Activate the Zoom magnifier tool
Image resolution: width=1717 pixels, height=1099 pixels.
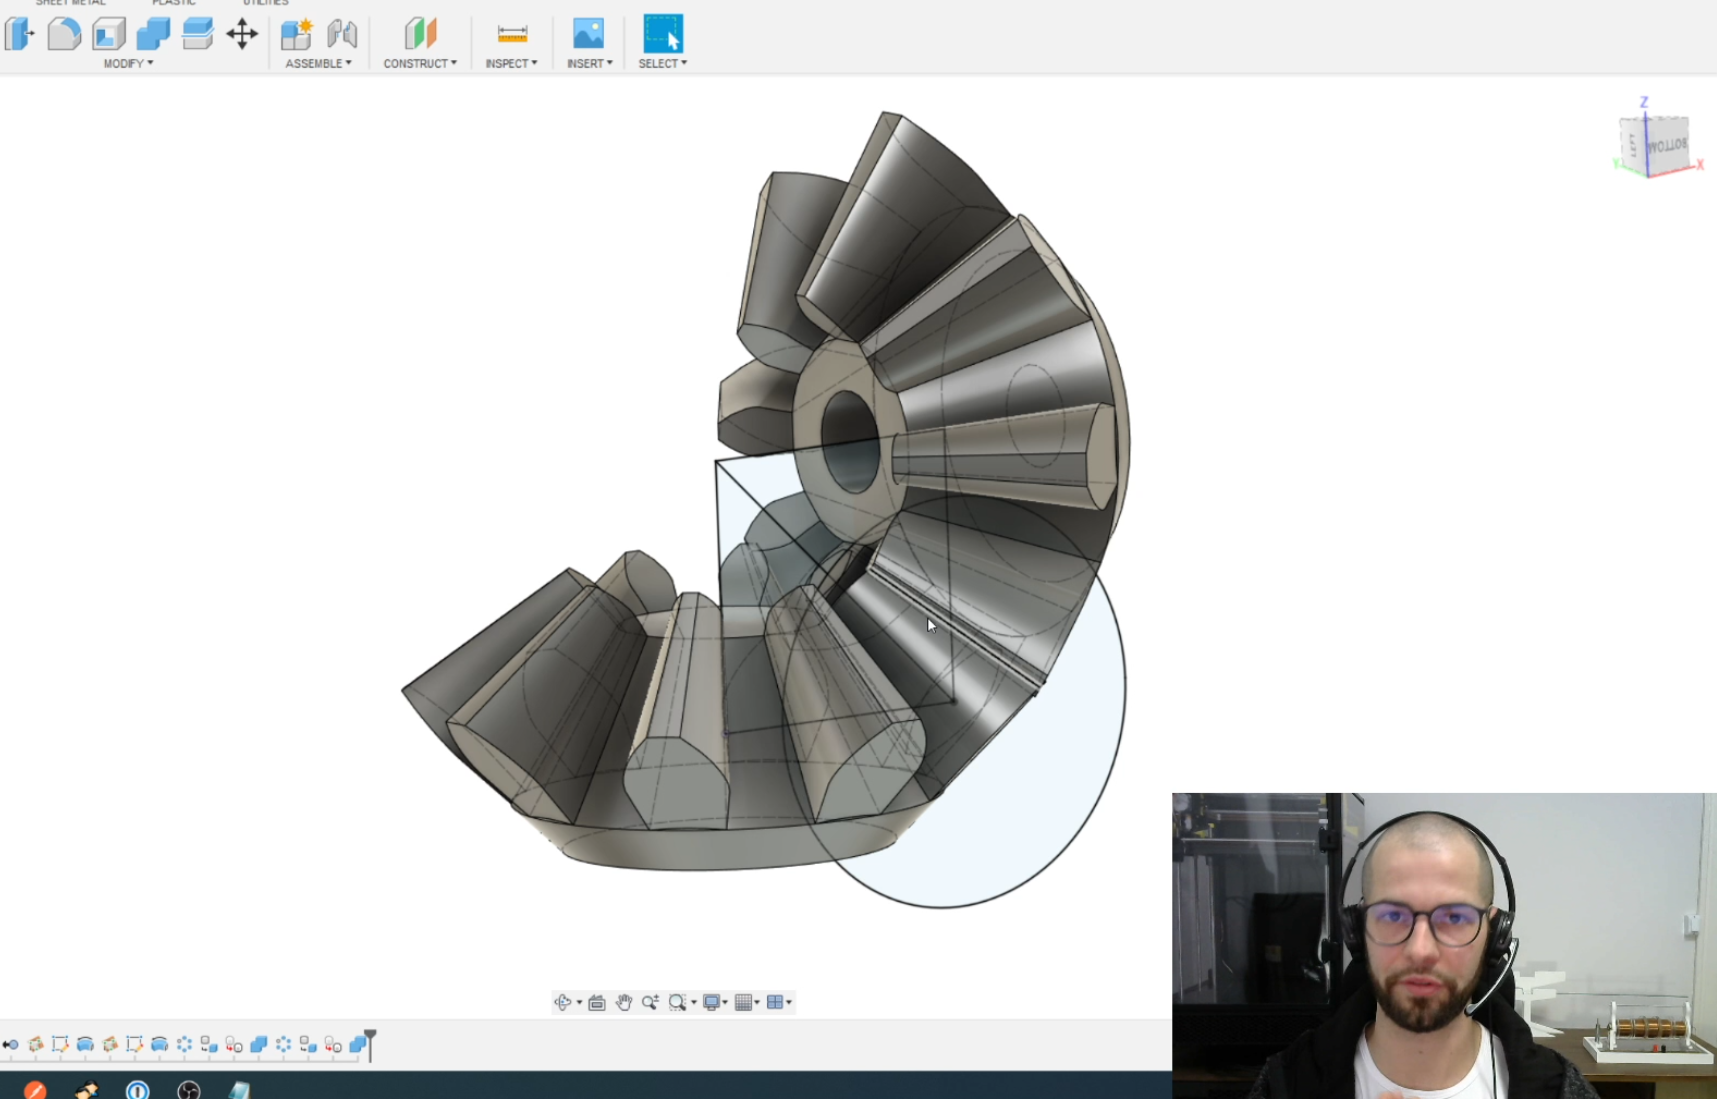click(x=650, y=1002)
